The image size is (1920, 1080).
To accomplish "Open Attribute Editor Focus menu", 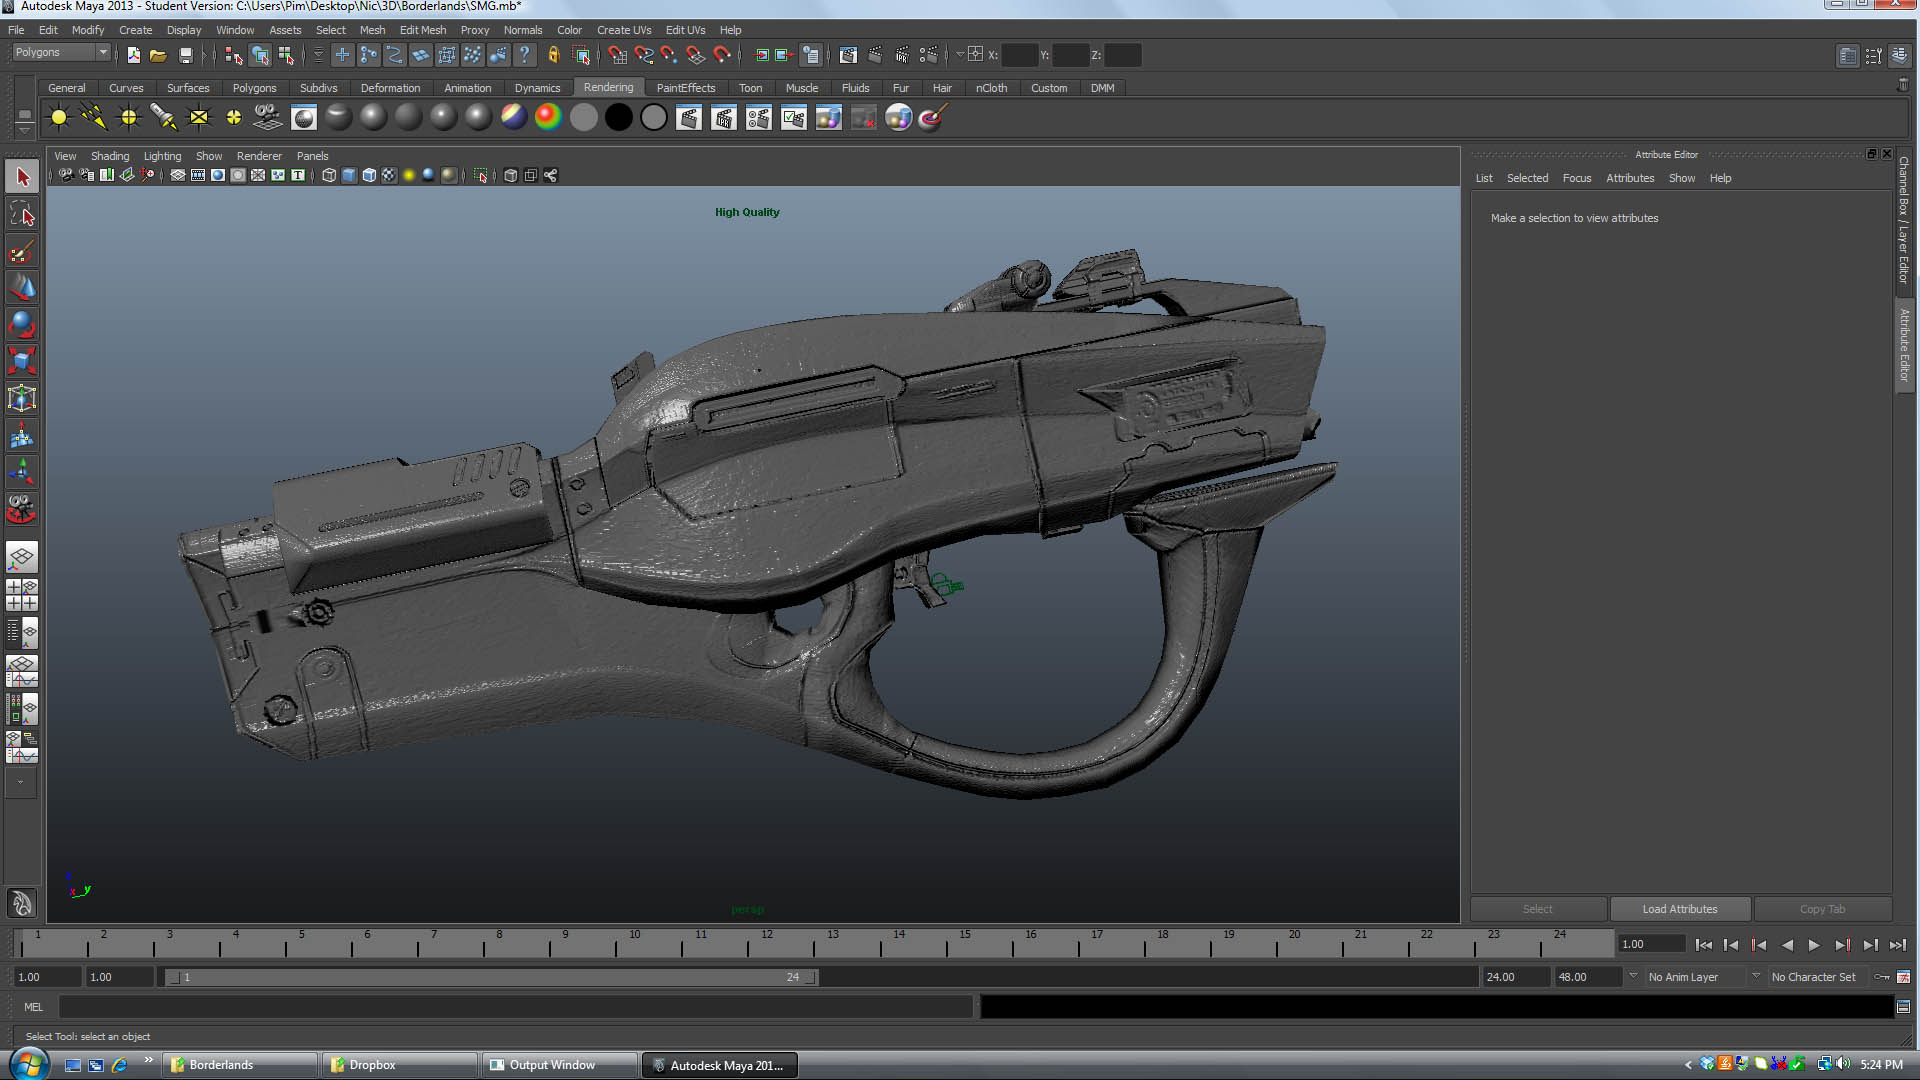I will 1576,178.
